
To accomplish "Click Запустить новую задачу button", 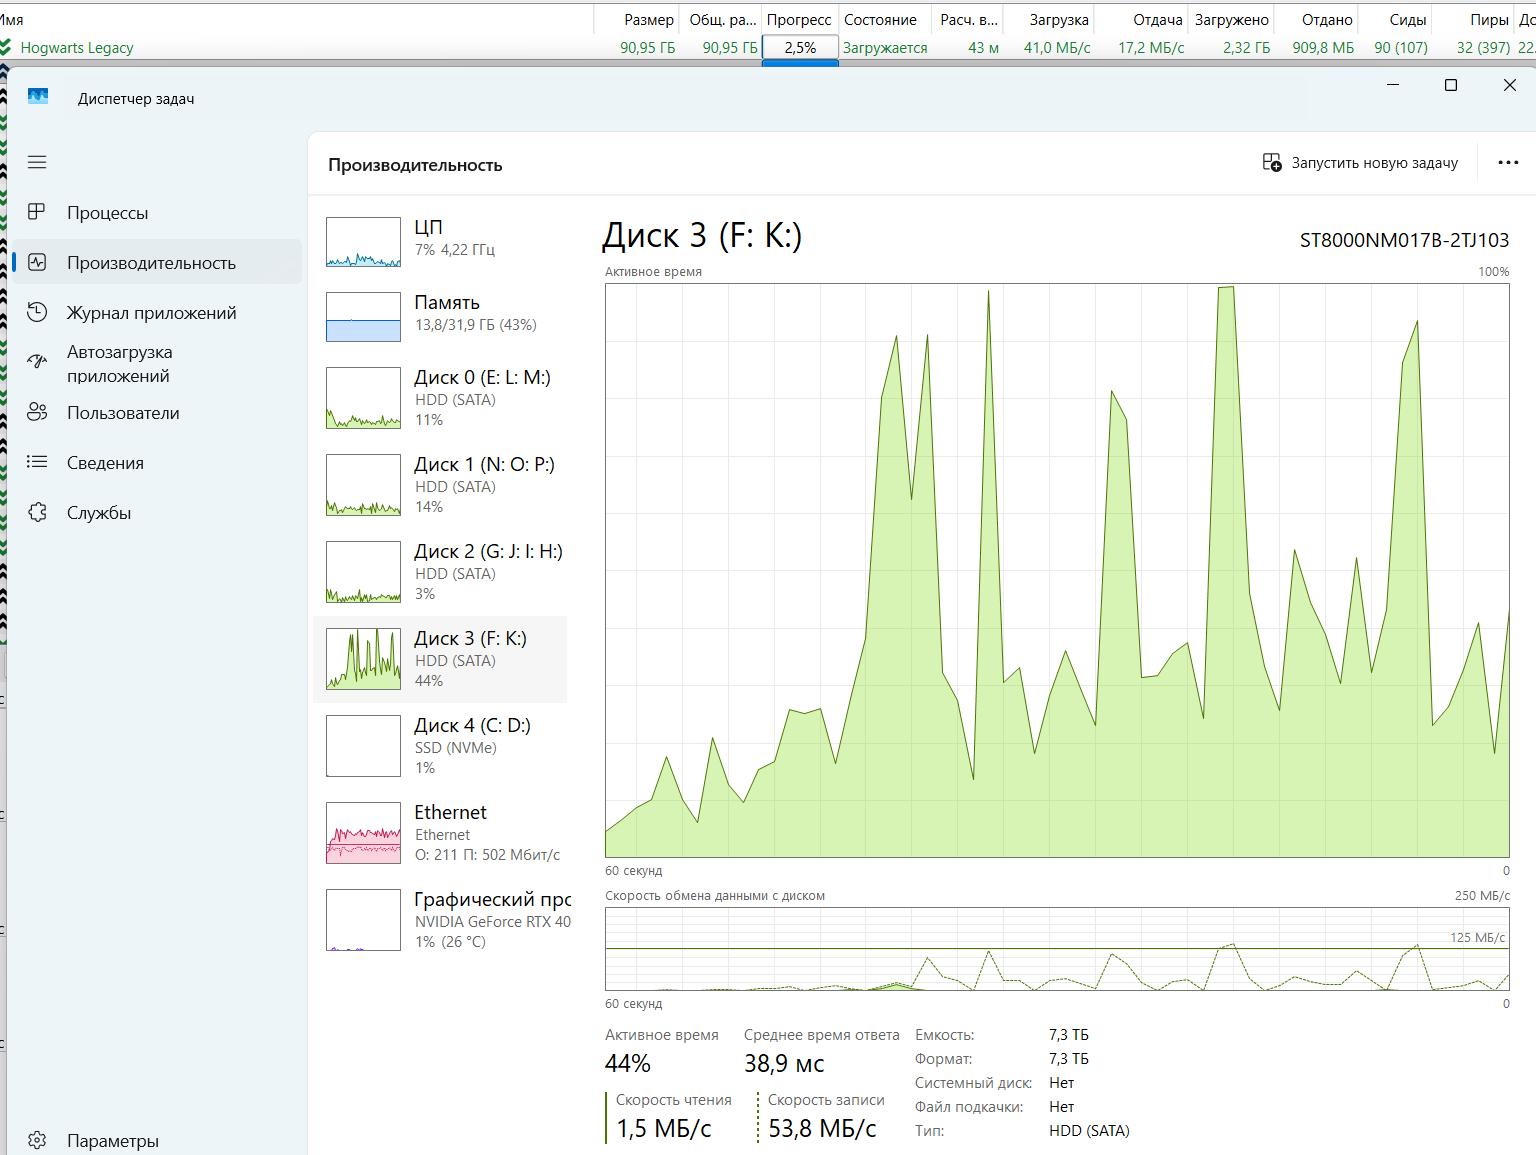I will [x=1360, y=162].
